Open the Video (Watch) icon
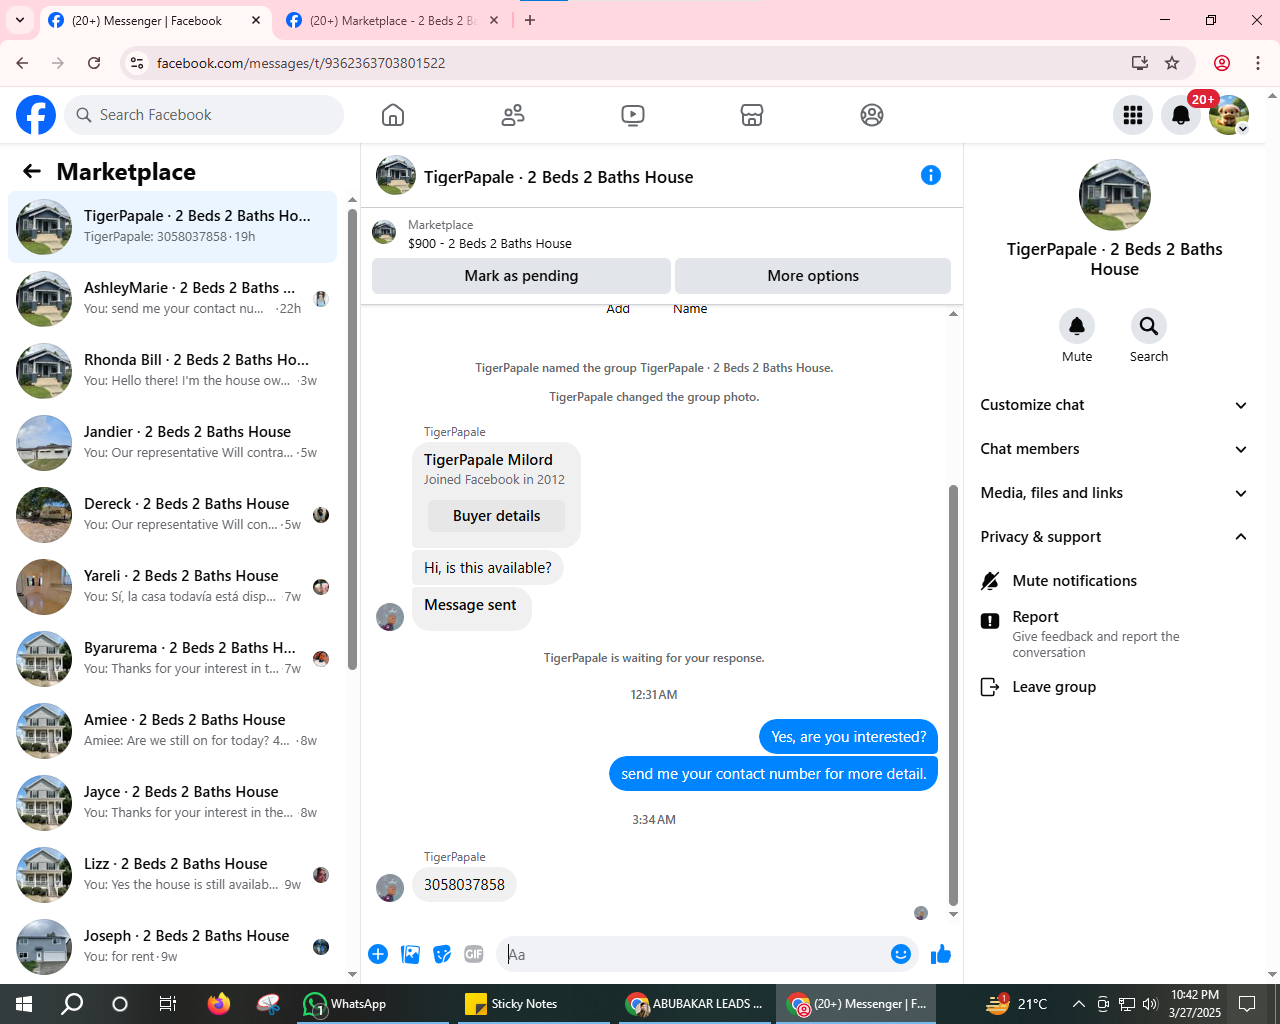 633,115
